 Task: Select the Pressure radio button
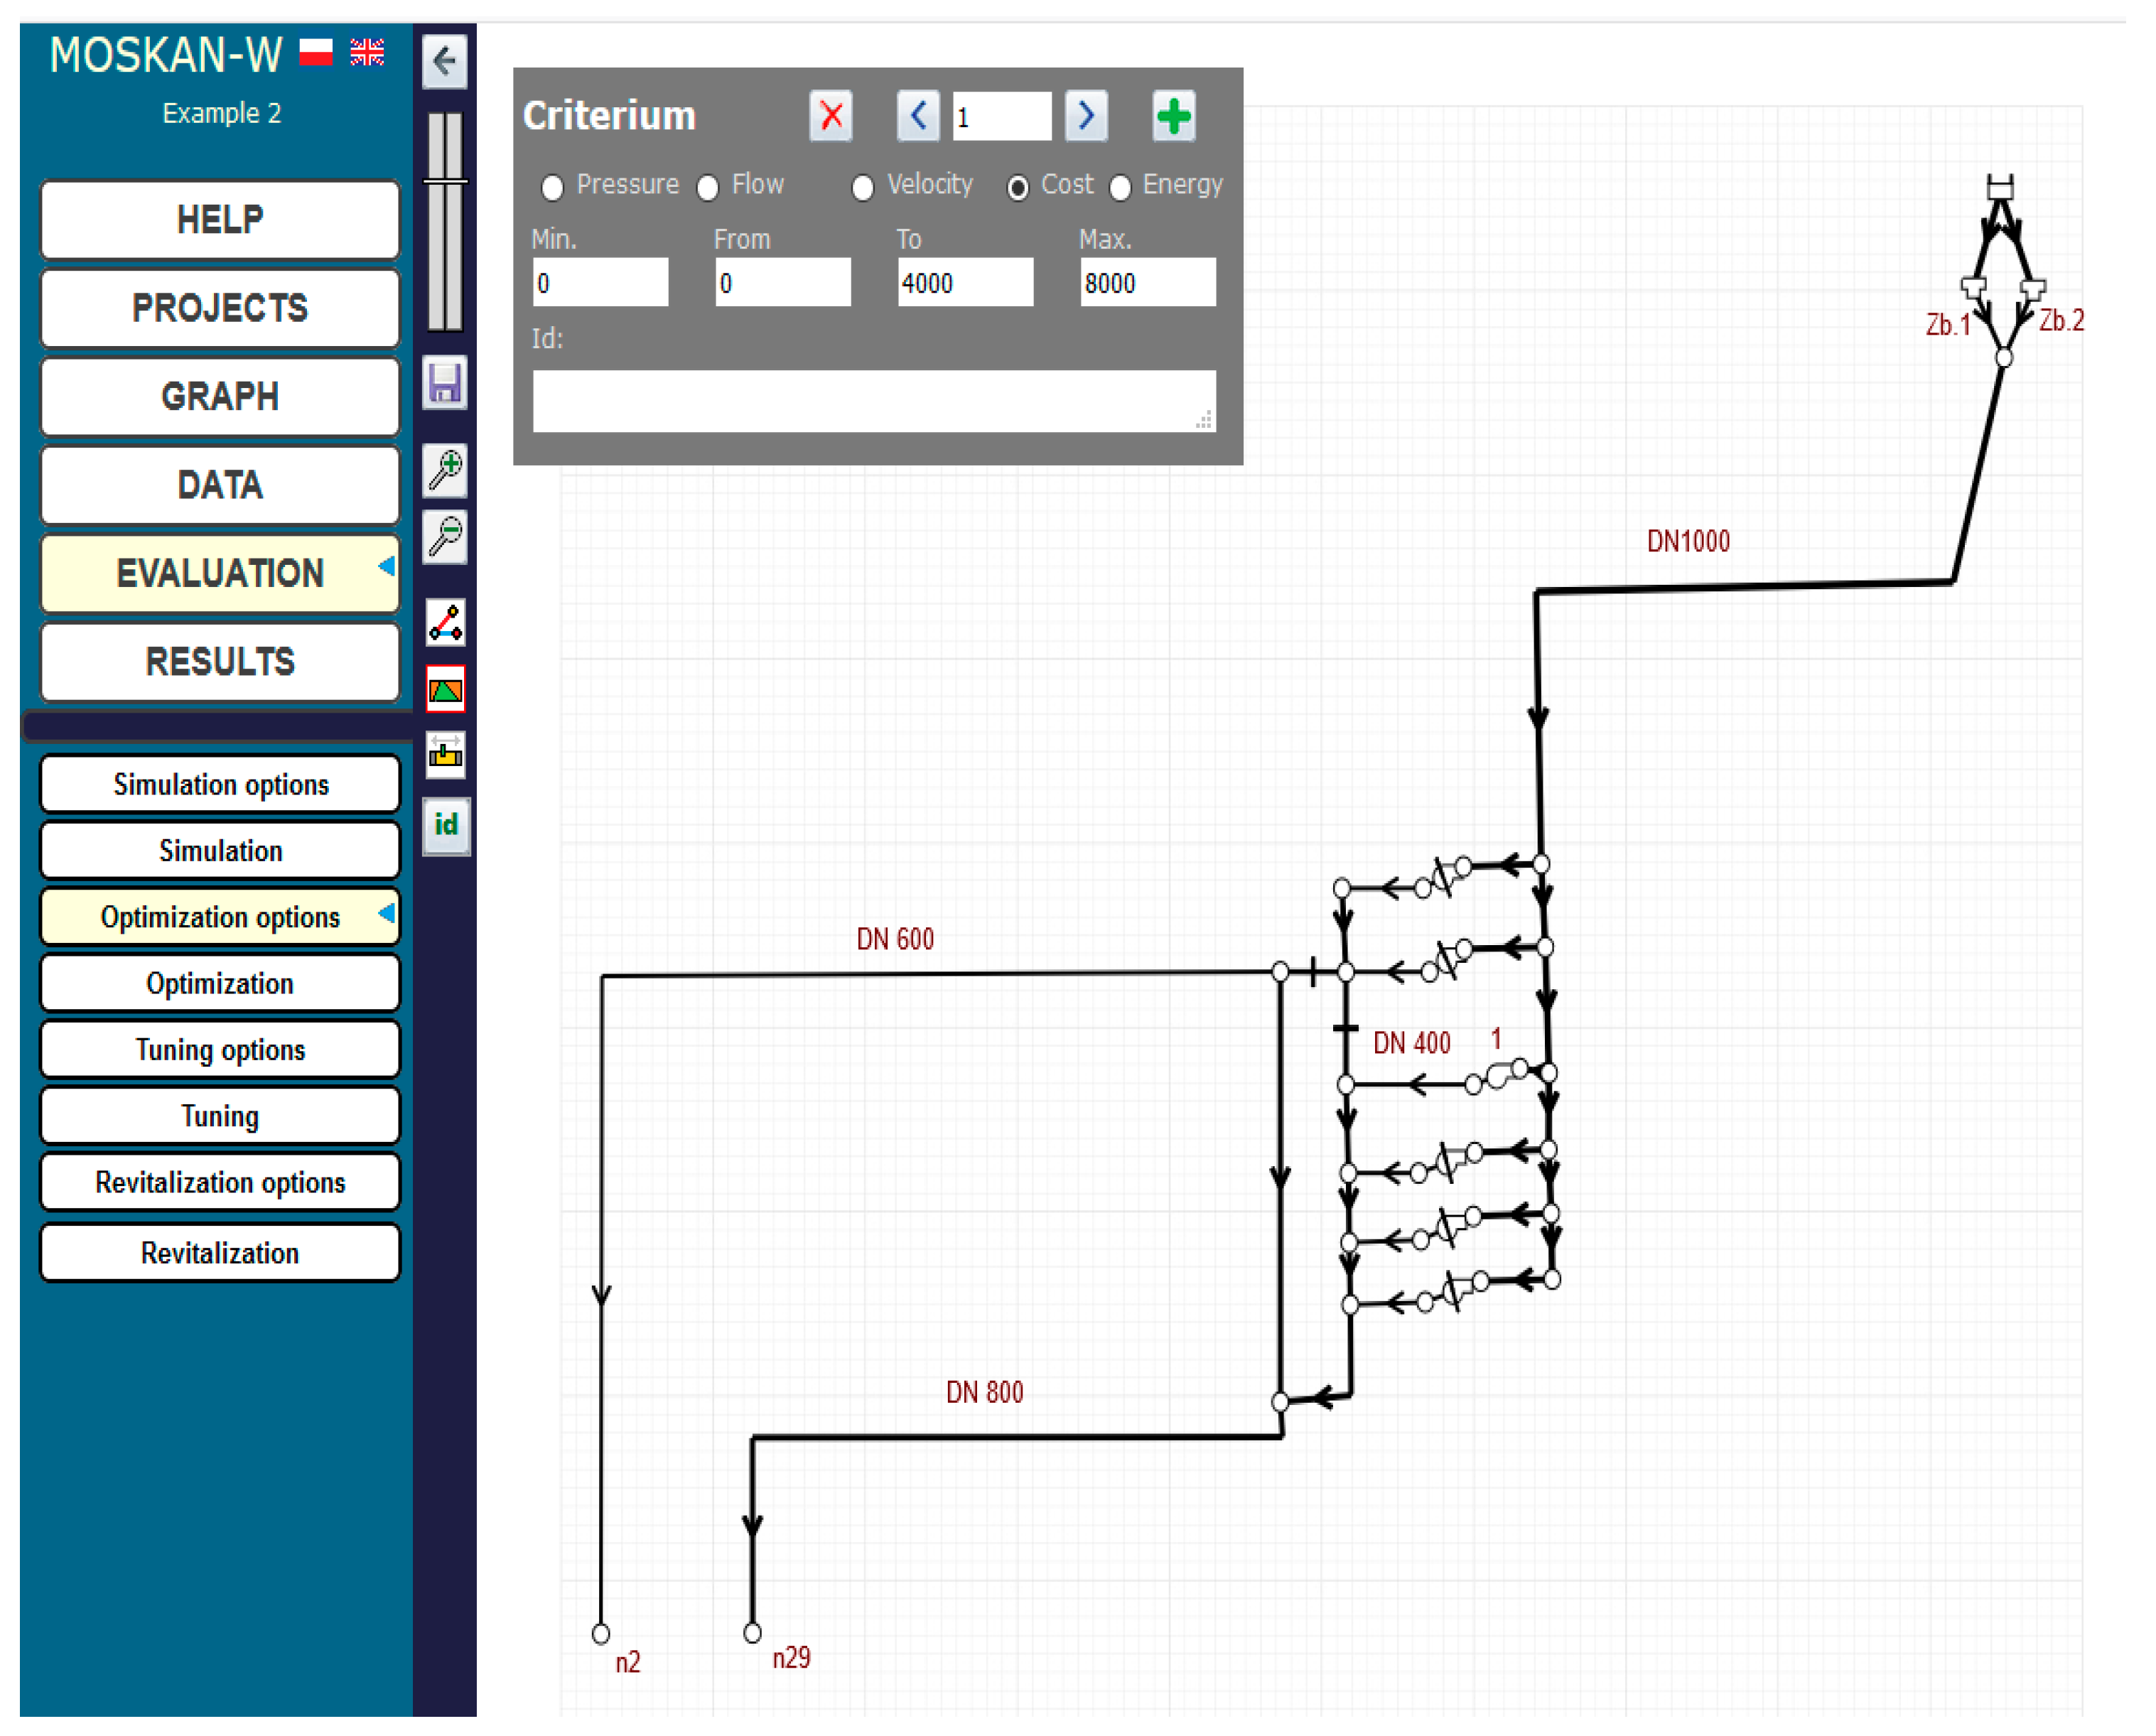(552, 187)
